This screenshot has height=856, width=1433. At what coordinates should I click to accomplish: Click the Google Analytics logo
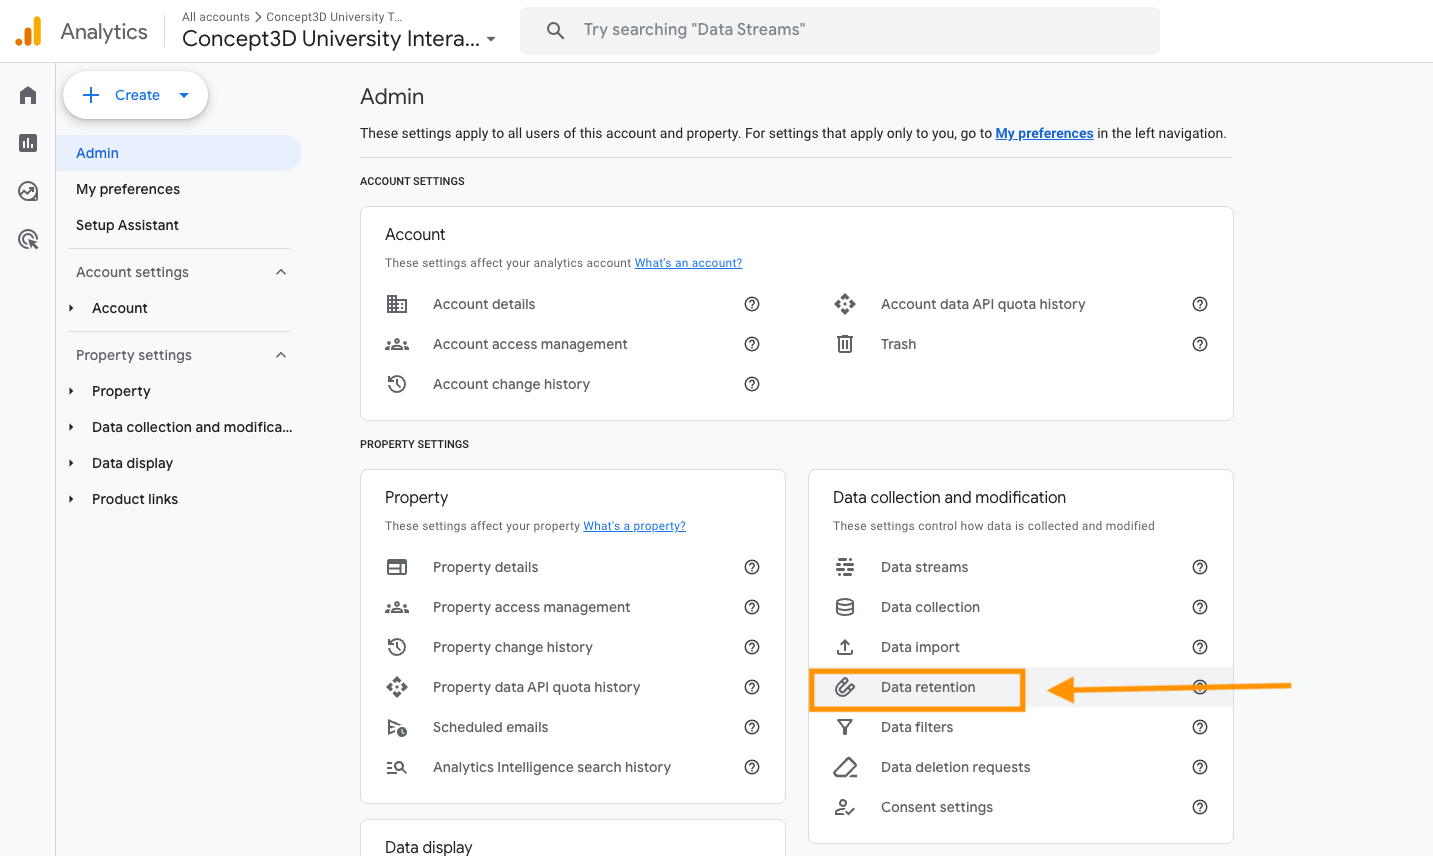29,31
